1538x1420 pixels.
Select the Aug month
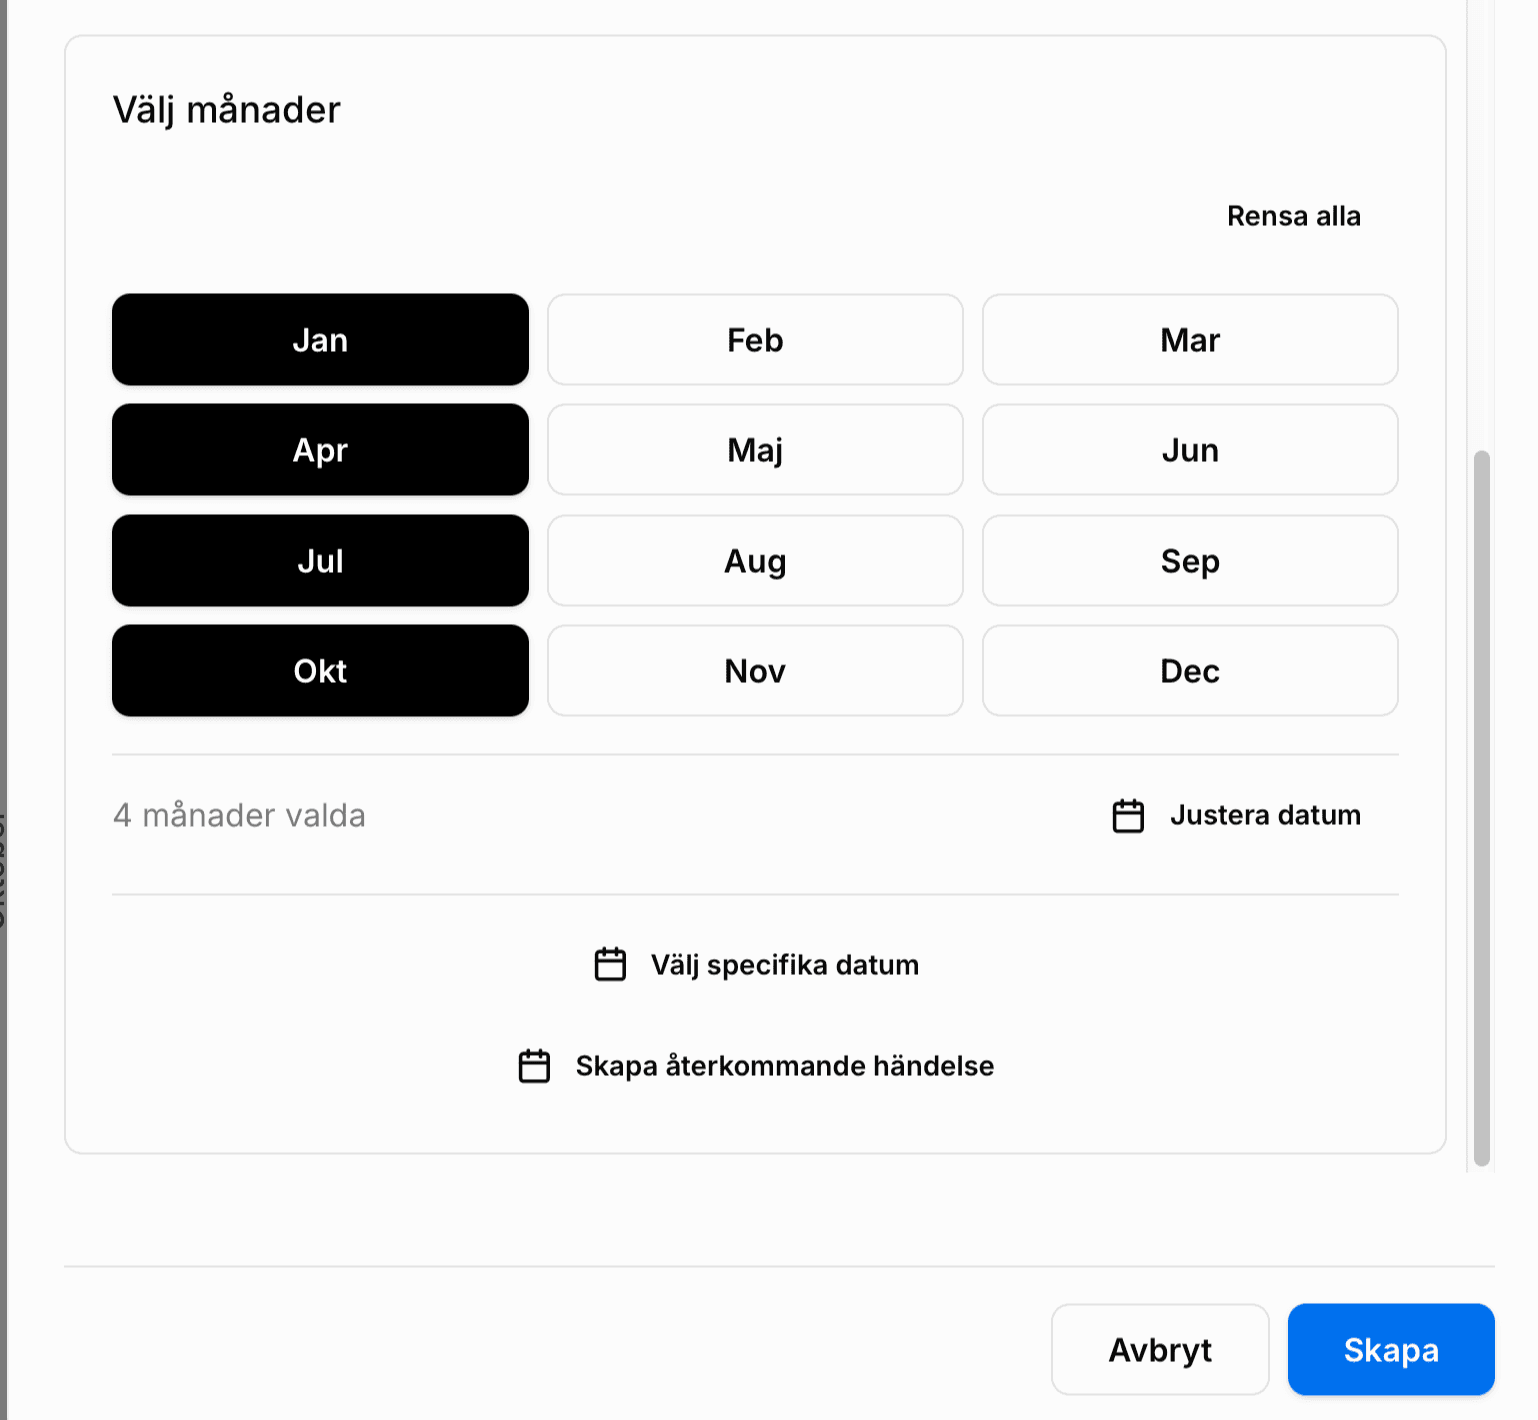click(x=754, y=561)
